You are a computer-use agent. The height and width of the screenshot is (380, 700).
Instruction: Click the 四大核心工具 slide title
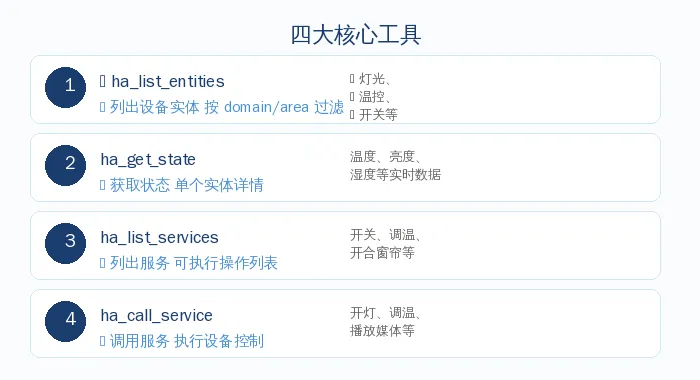tap(356, 35)
